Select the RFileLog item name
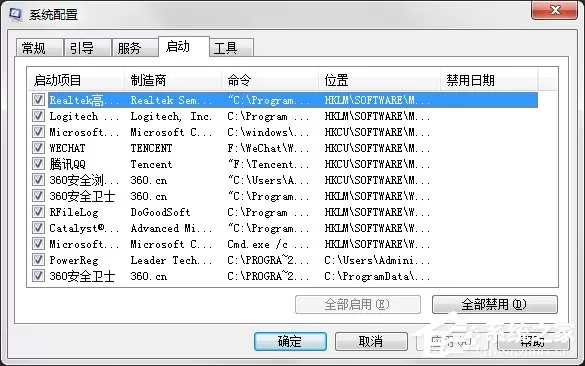 pyautogui.click(x=74, y=212)
